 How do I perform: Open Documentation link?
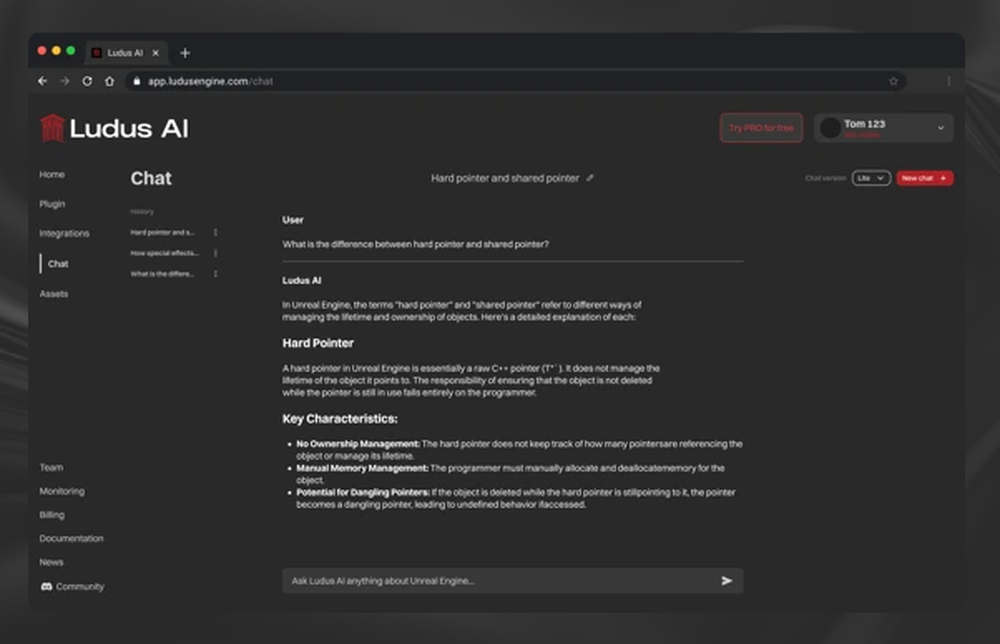click(x=71, y=538)
